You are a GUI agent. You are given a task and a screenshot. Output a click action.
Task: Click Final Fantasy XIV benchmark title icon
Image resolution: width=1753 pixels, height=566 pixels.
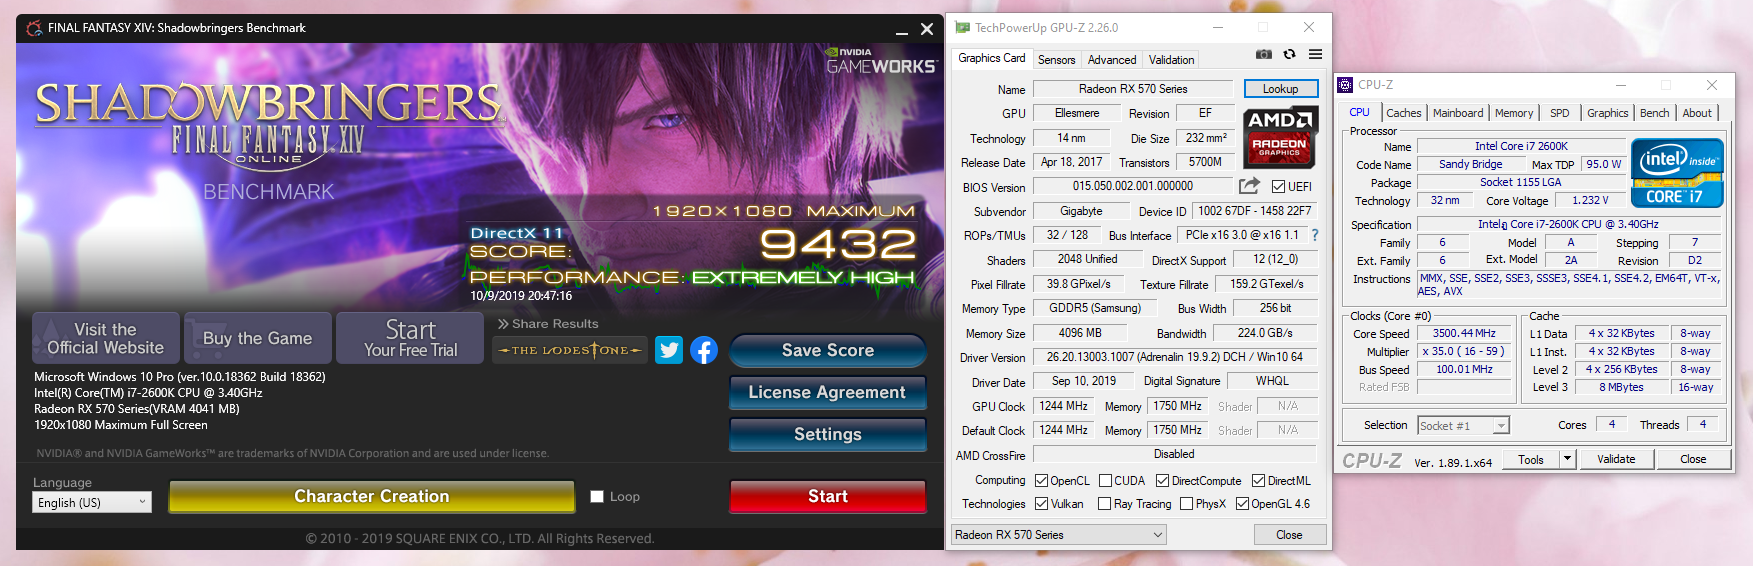(34, 28)
